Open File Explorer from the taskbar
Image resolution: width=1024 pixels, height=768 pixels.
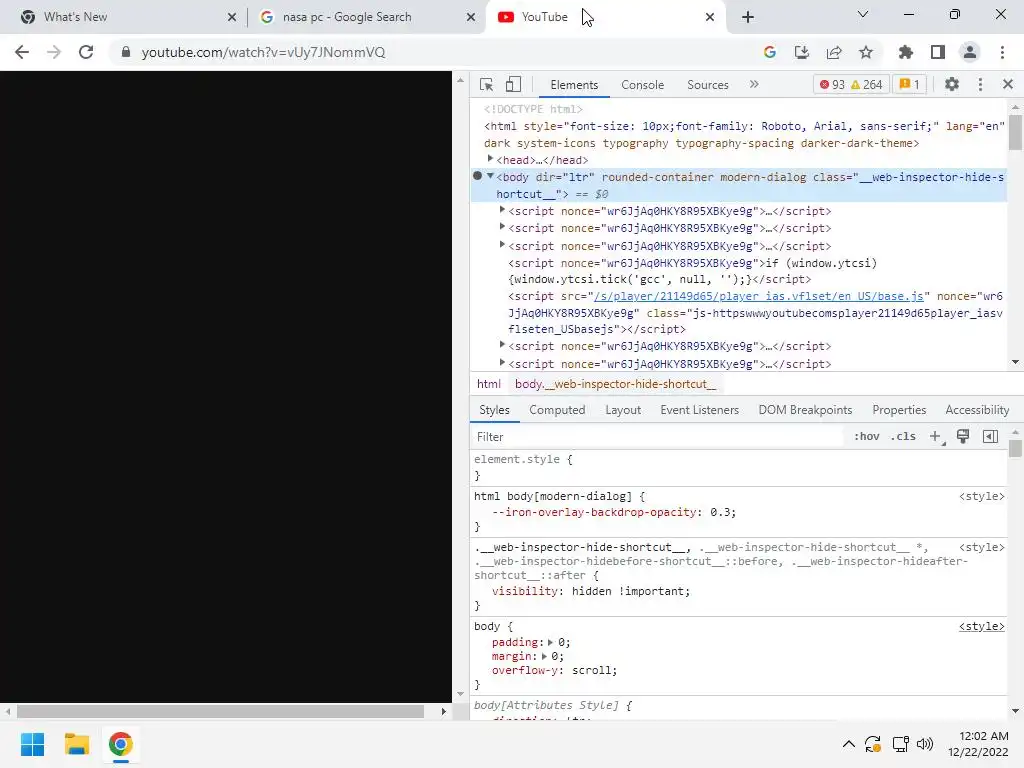pos(76,744)
